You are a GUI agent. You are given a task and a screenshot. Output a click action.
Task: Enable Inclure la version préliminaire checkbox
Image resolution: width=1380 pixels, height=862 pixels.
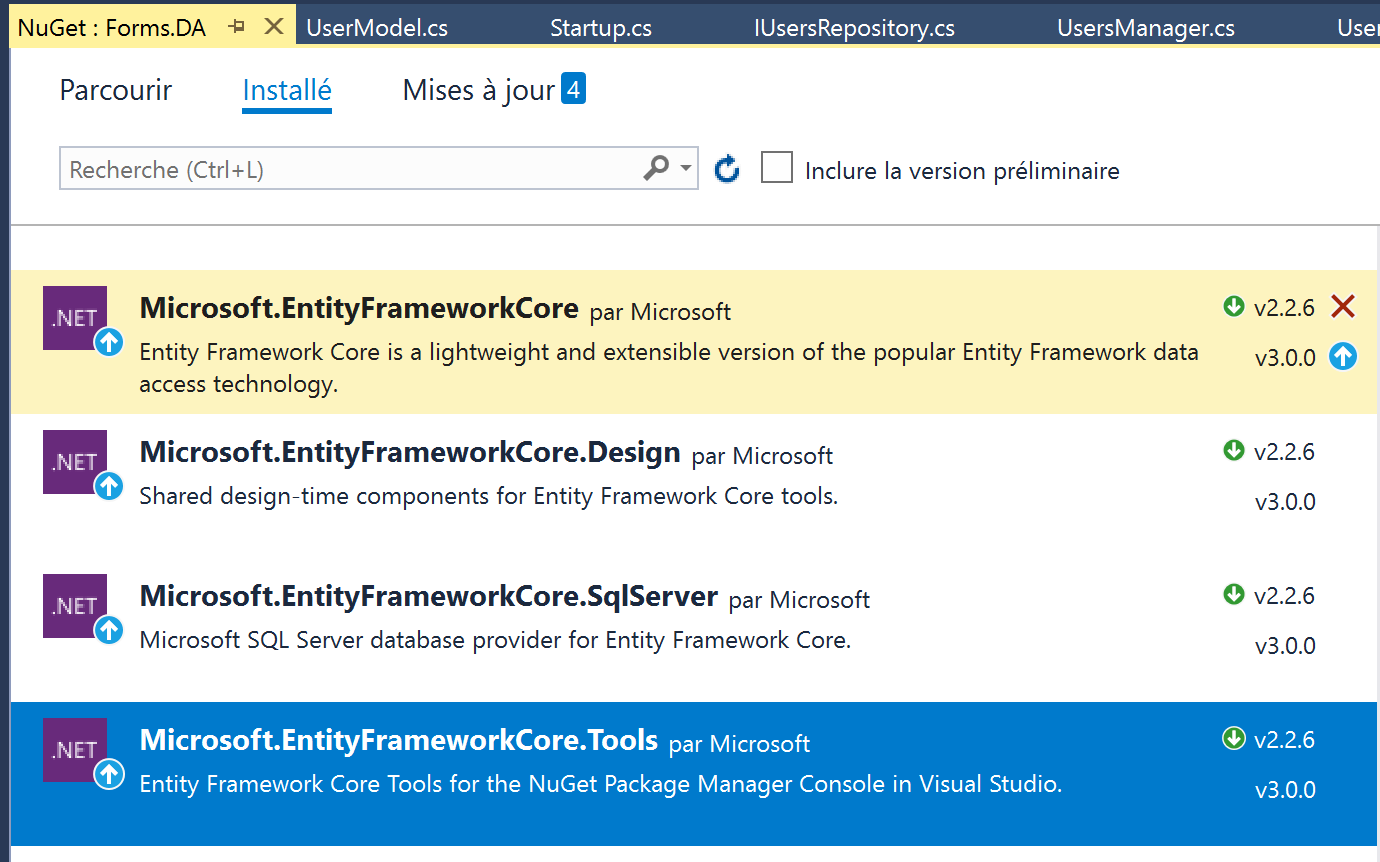tap(777, 167)
